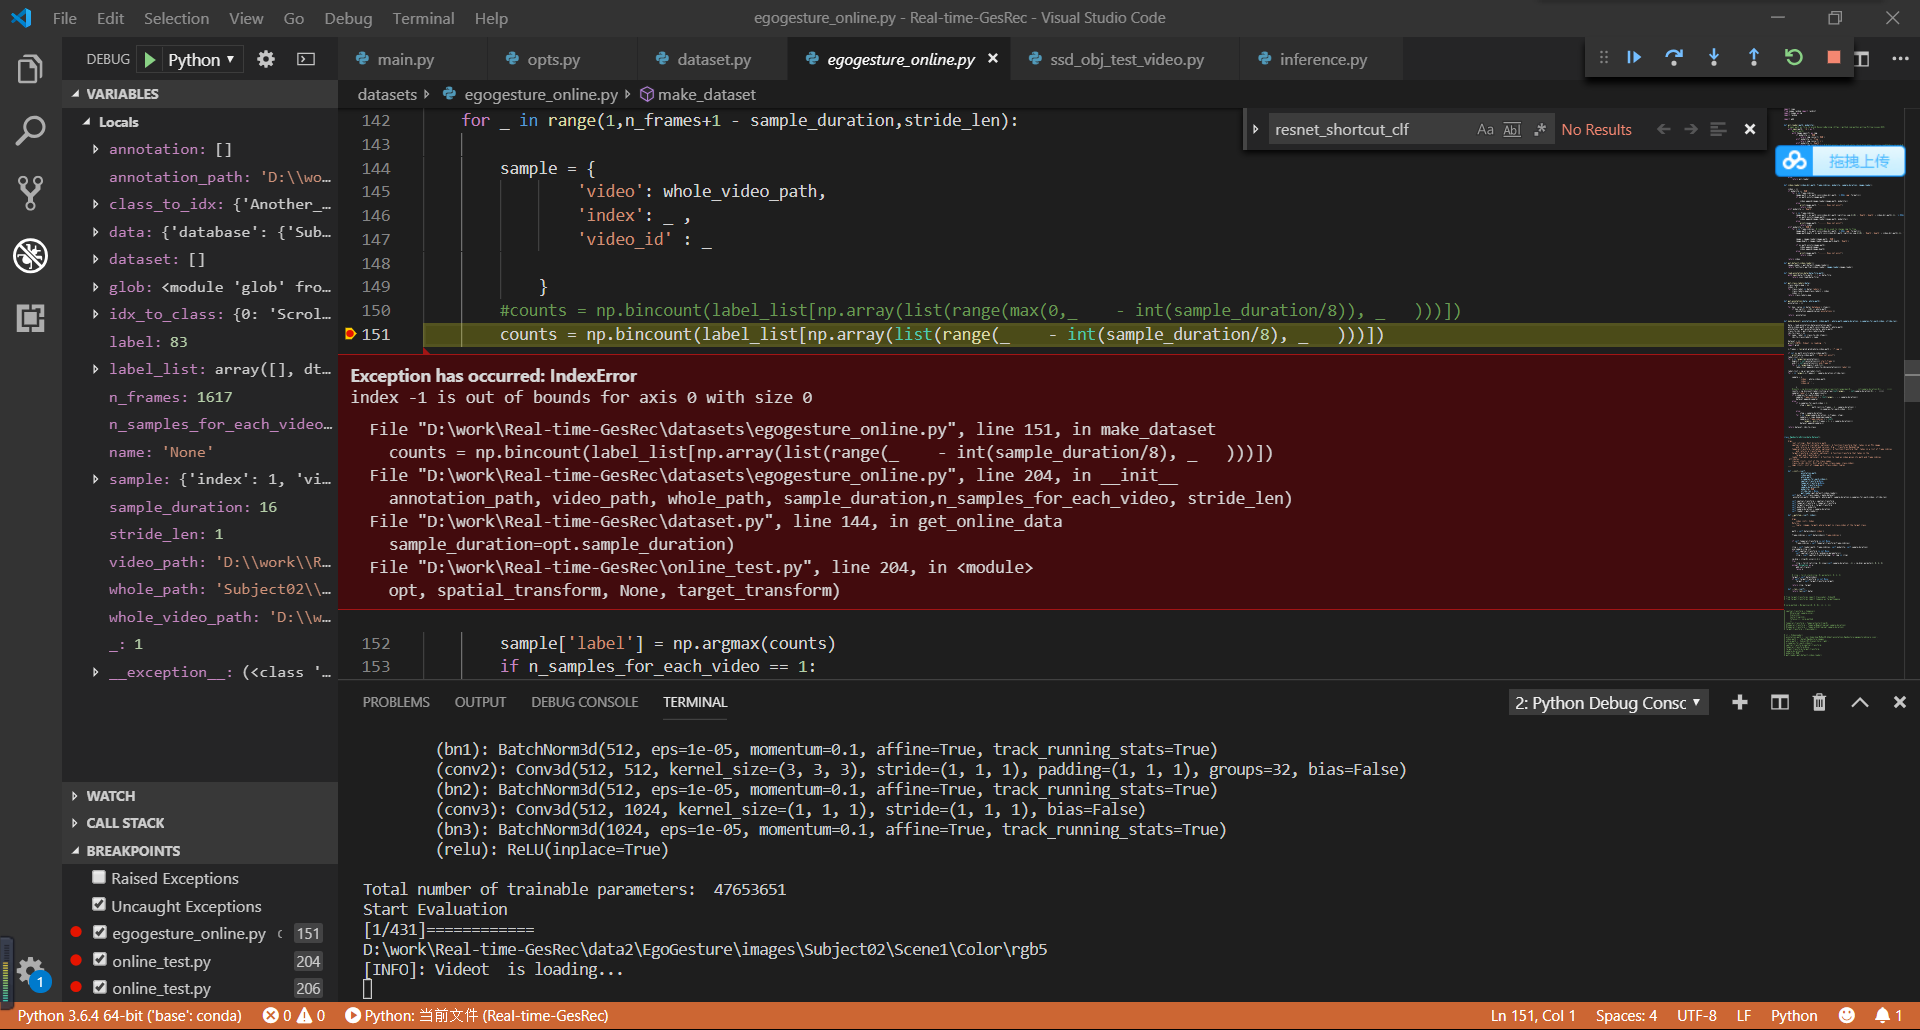The image size is (1920, 1030).
Task: Open the Source Control view
Action: pyautogui.click(x=30, y=193)
